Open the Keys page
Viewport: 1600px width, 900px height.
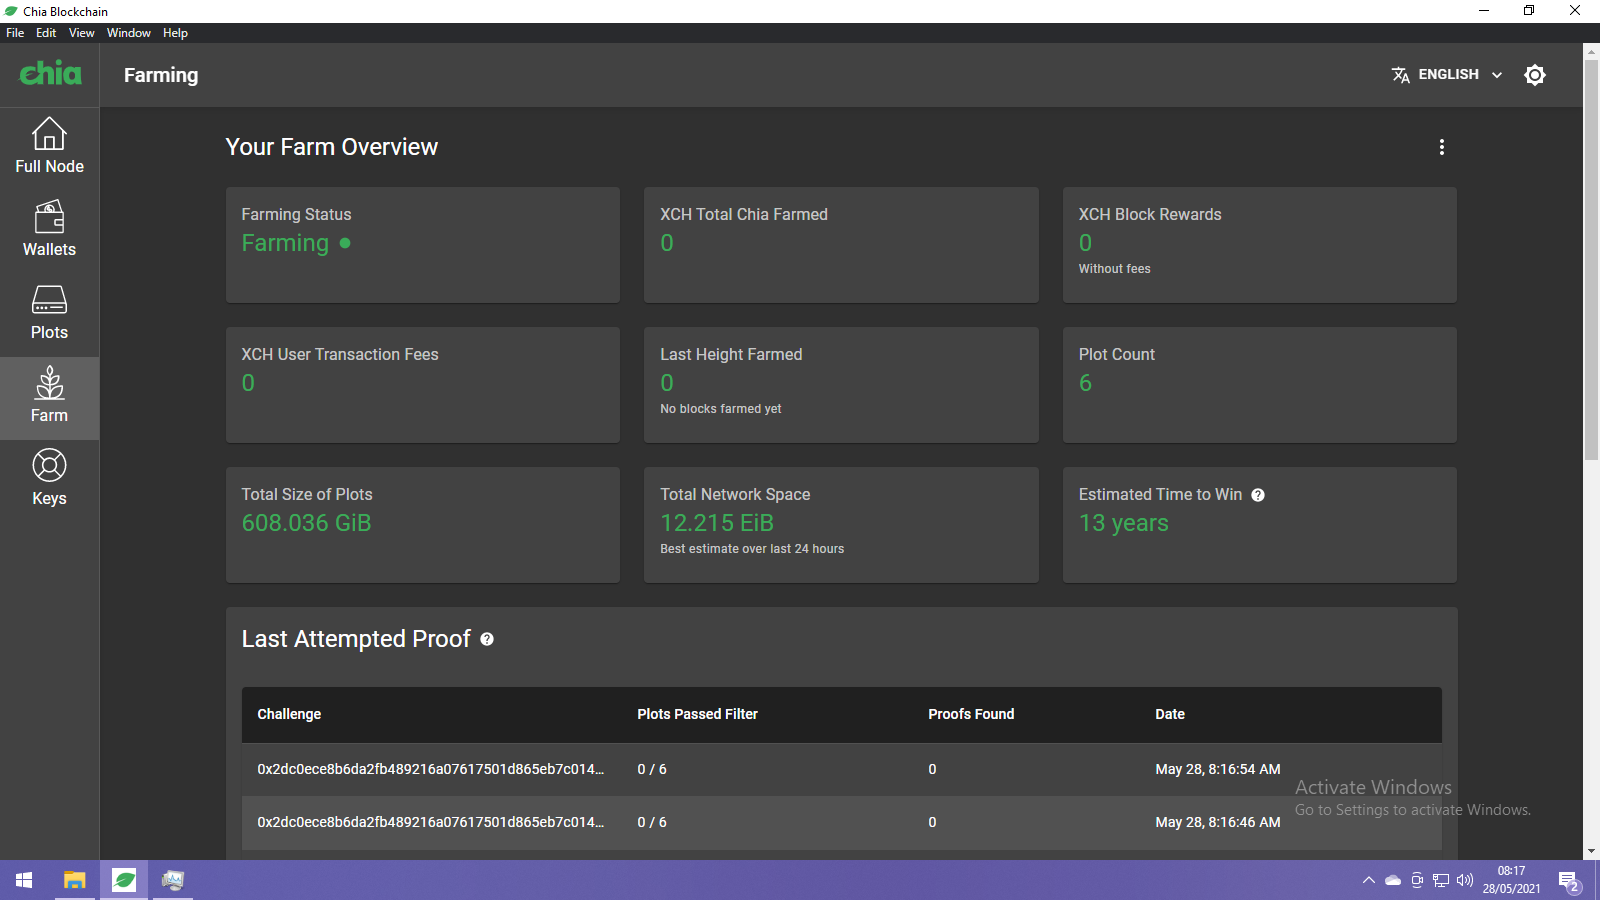point(49,478)
